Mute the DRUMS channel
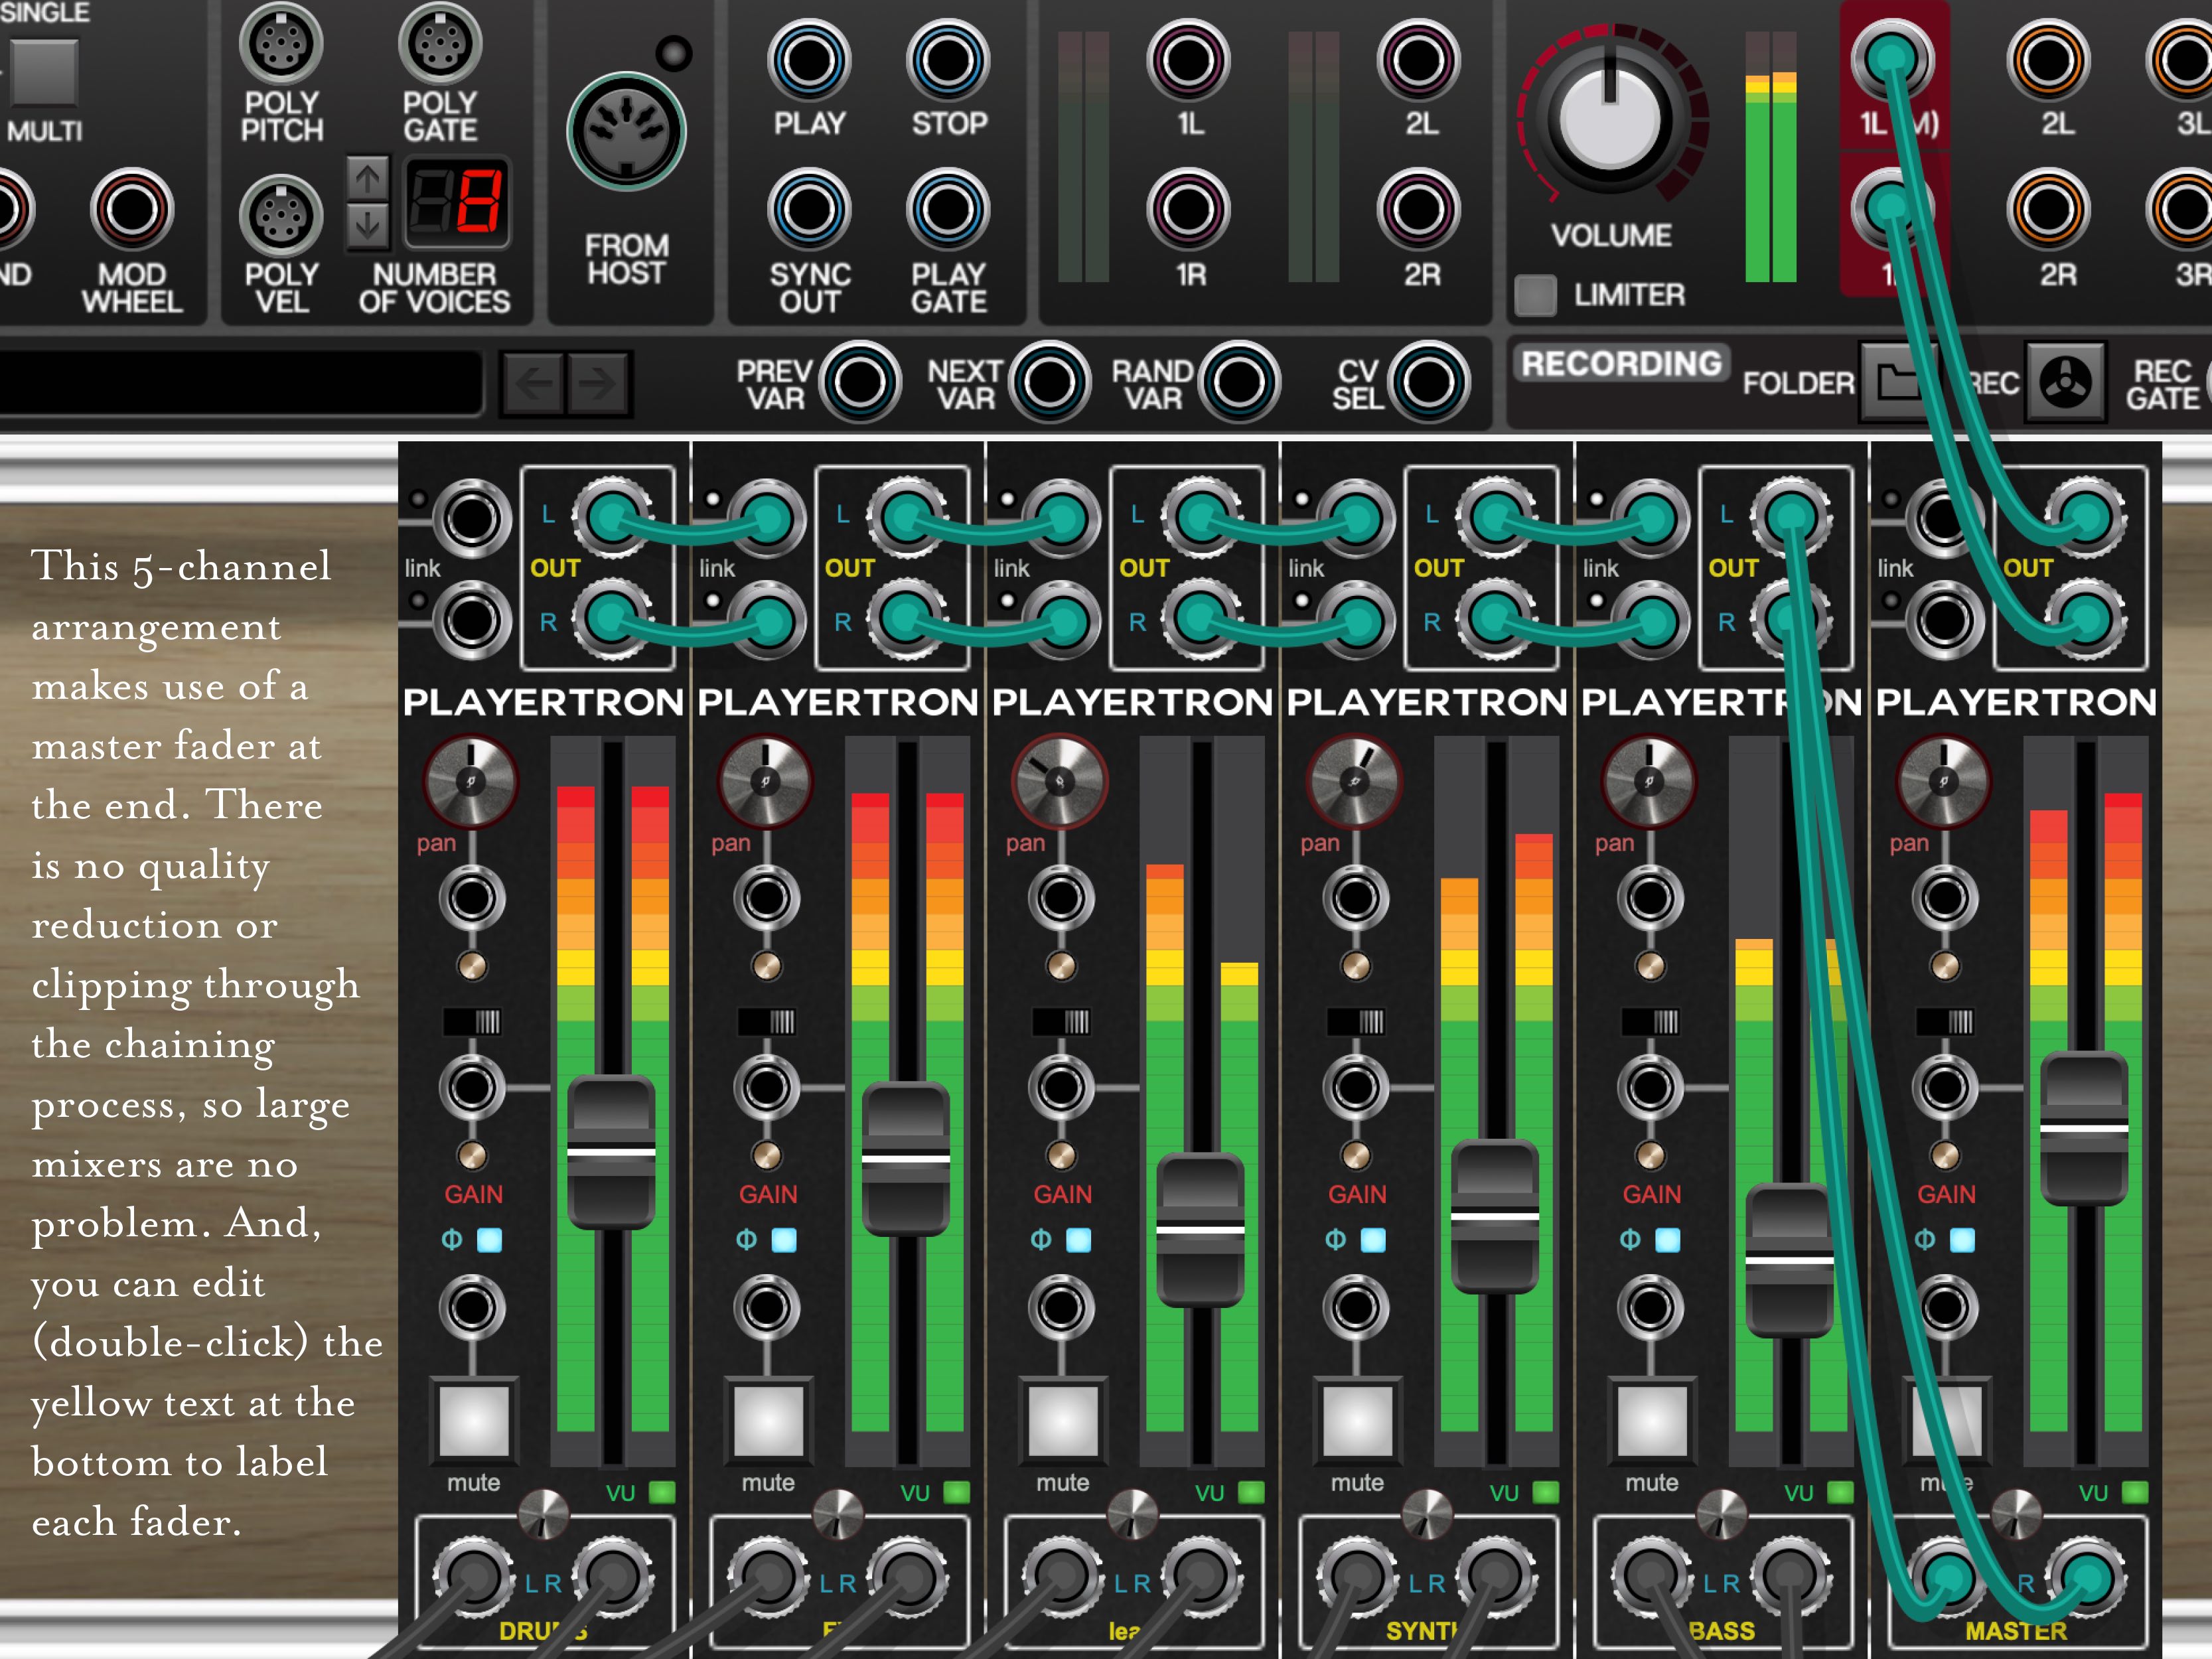 [x=473, y=1421]
